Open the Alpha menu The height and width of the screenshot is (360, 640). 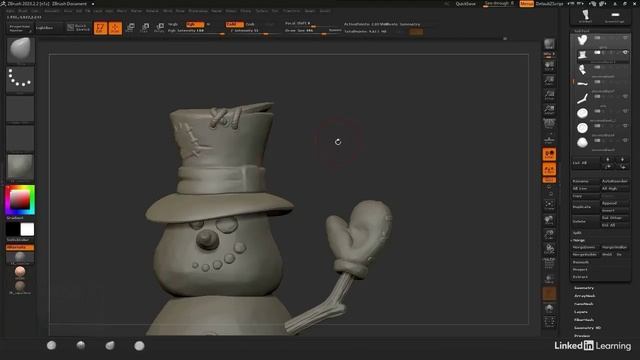pos(11,11)
